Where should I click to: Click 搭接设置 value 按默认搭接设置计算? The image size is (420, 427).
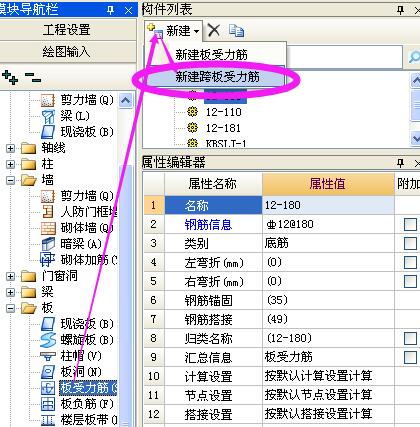(328, 414)
